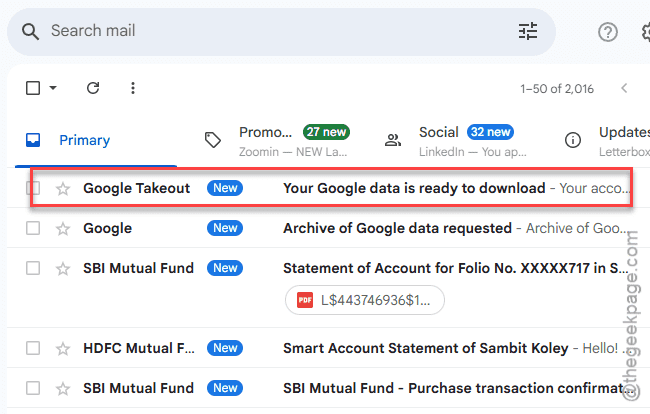Open SBI Purchase transaction confirmation email

[x=459, y=388]
